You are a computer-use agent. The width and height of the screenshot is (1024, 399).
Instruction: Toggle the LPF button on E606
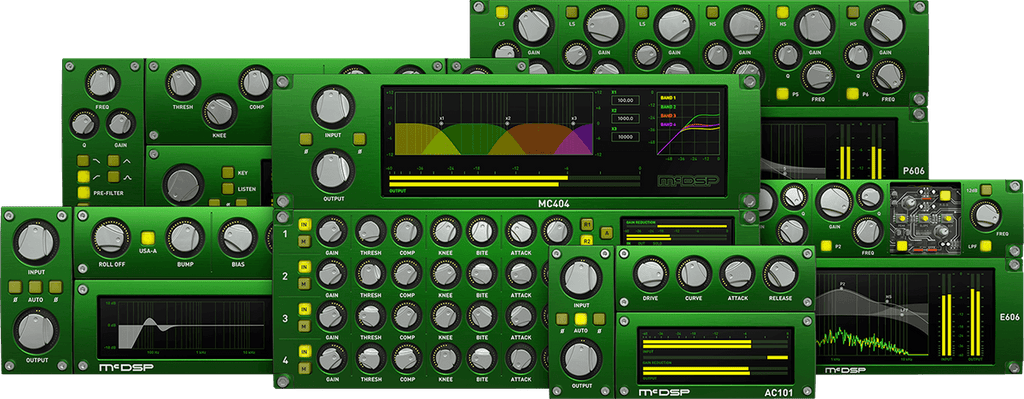[985, 246]
